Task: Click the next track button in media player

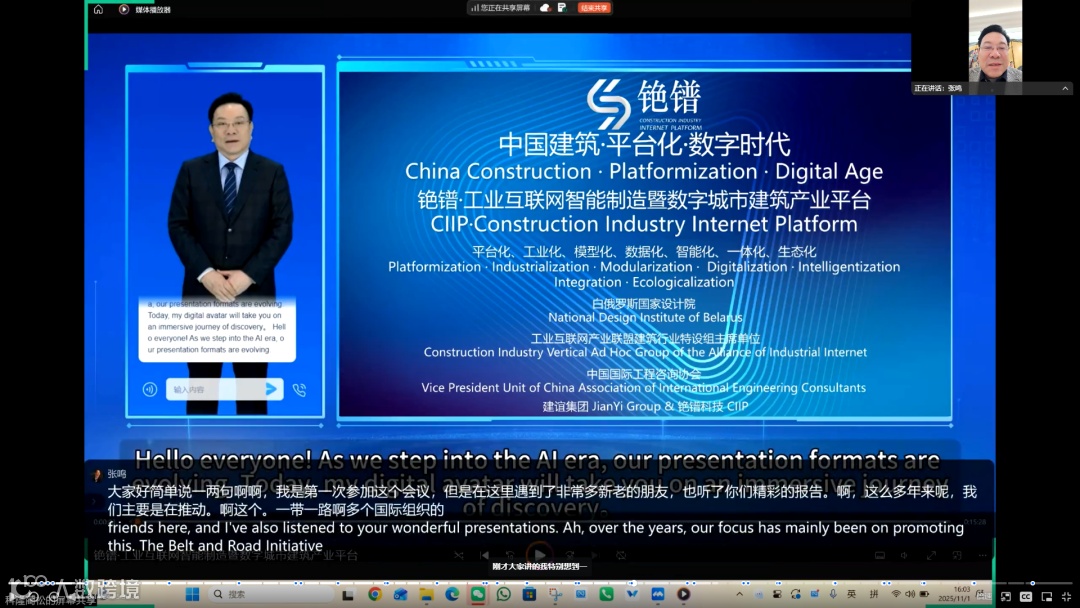Action: tap(595, 555)
